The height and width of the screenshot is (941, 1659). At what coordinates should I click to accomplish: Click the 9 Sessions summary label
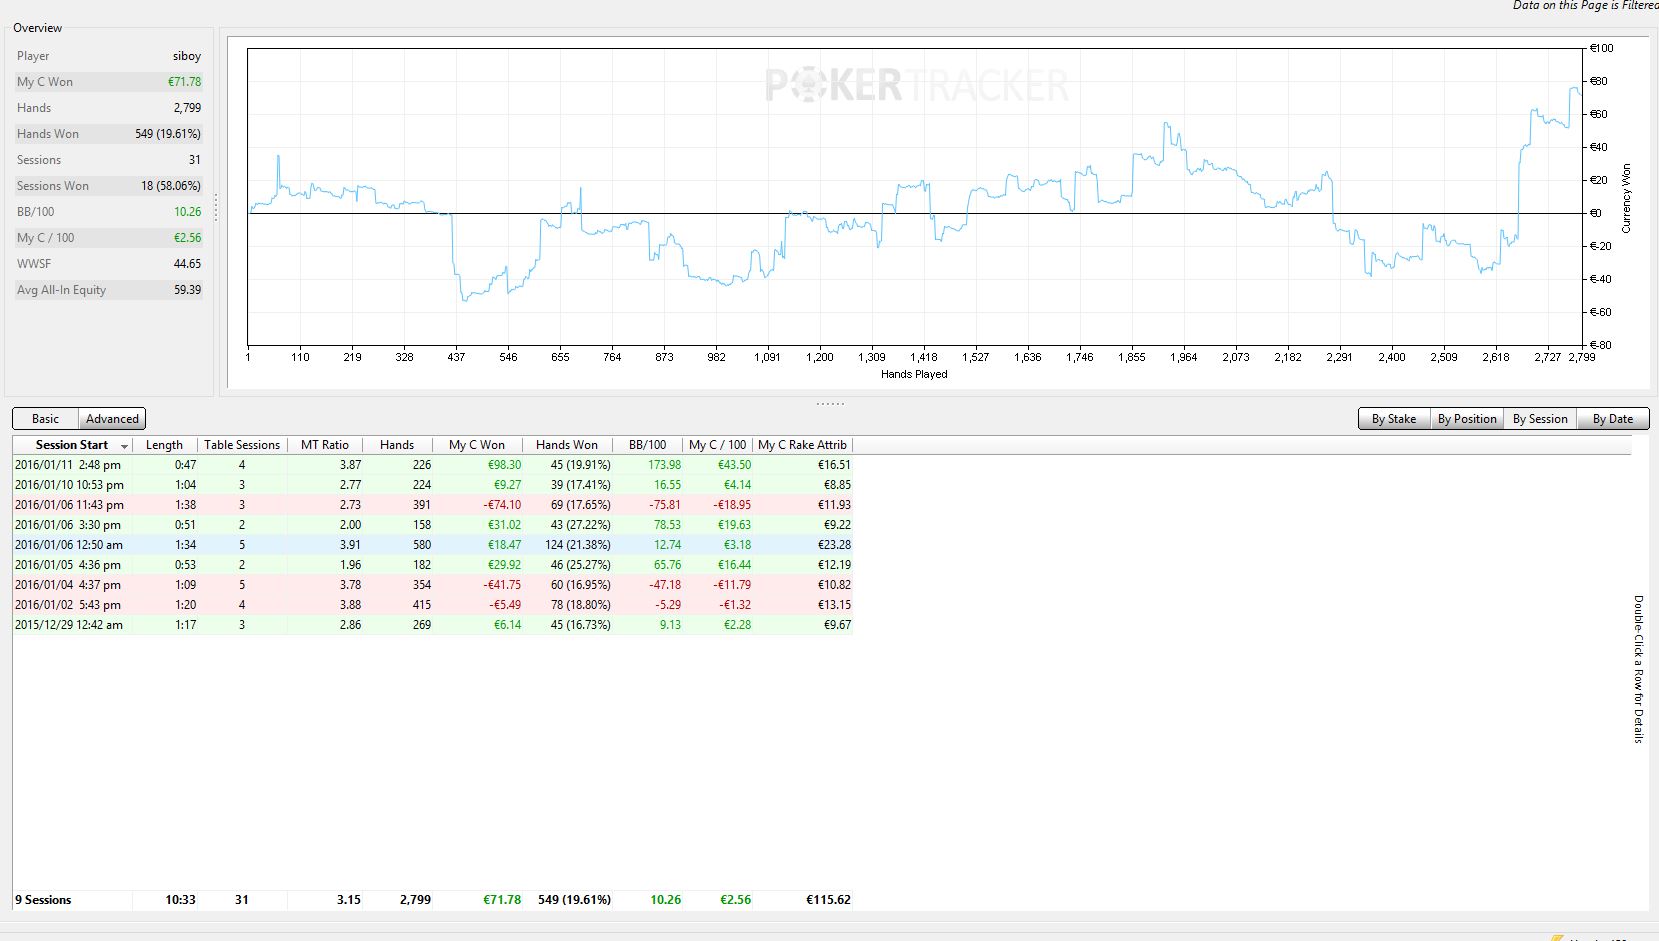(x=43, y=900)
